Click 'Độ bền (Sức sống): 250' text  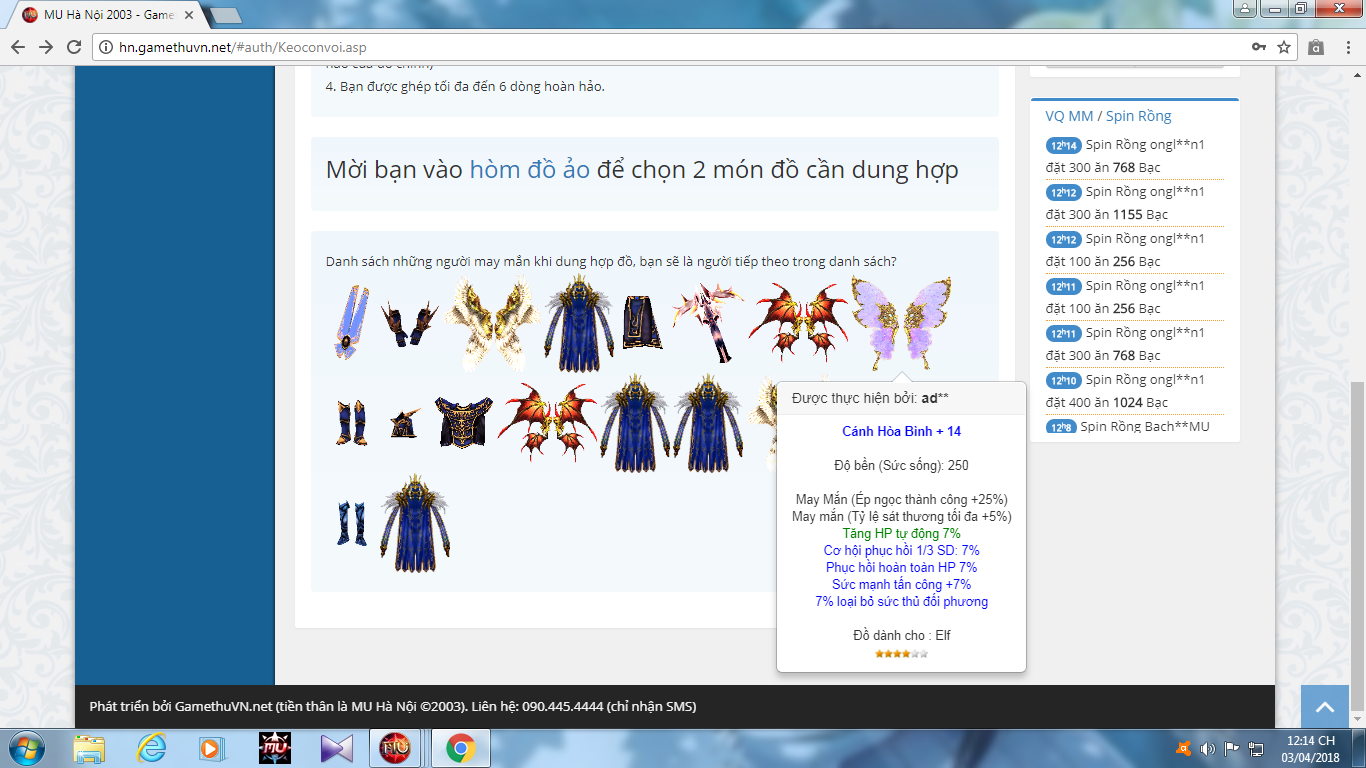[x=901, y=465]
